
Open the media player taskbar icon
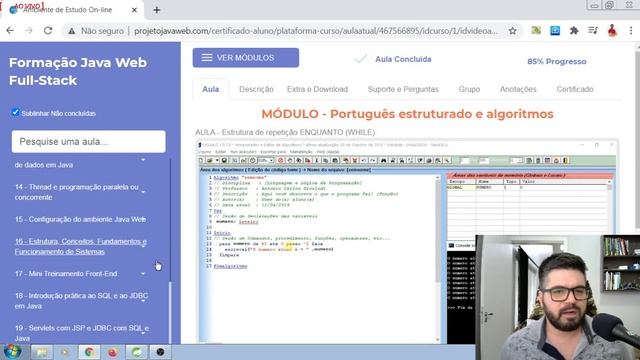pos(65,352)
